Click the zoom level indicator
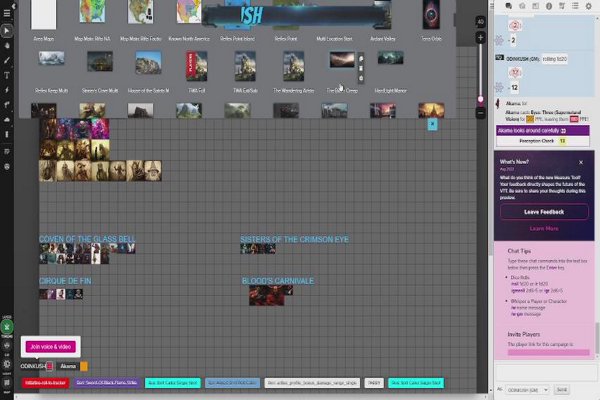 coord(481,22)
